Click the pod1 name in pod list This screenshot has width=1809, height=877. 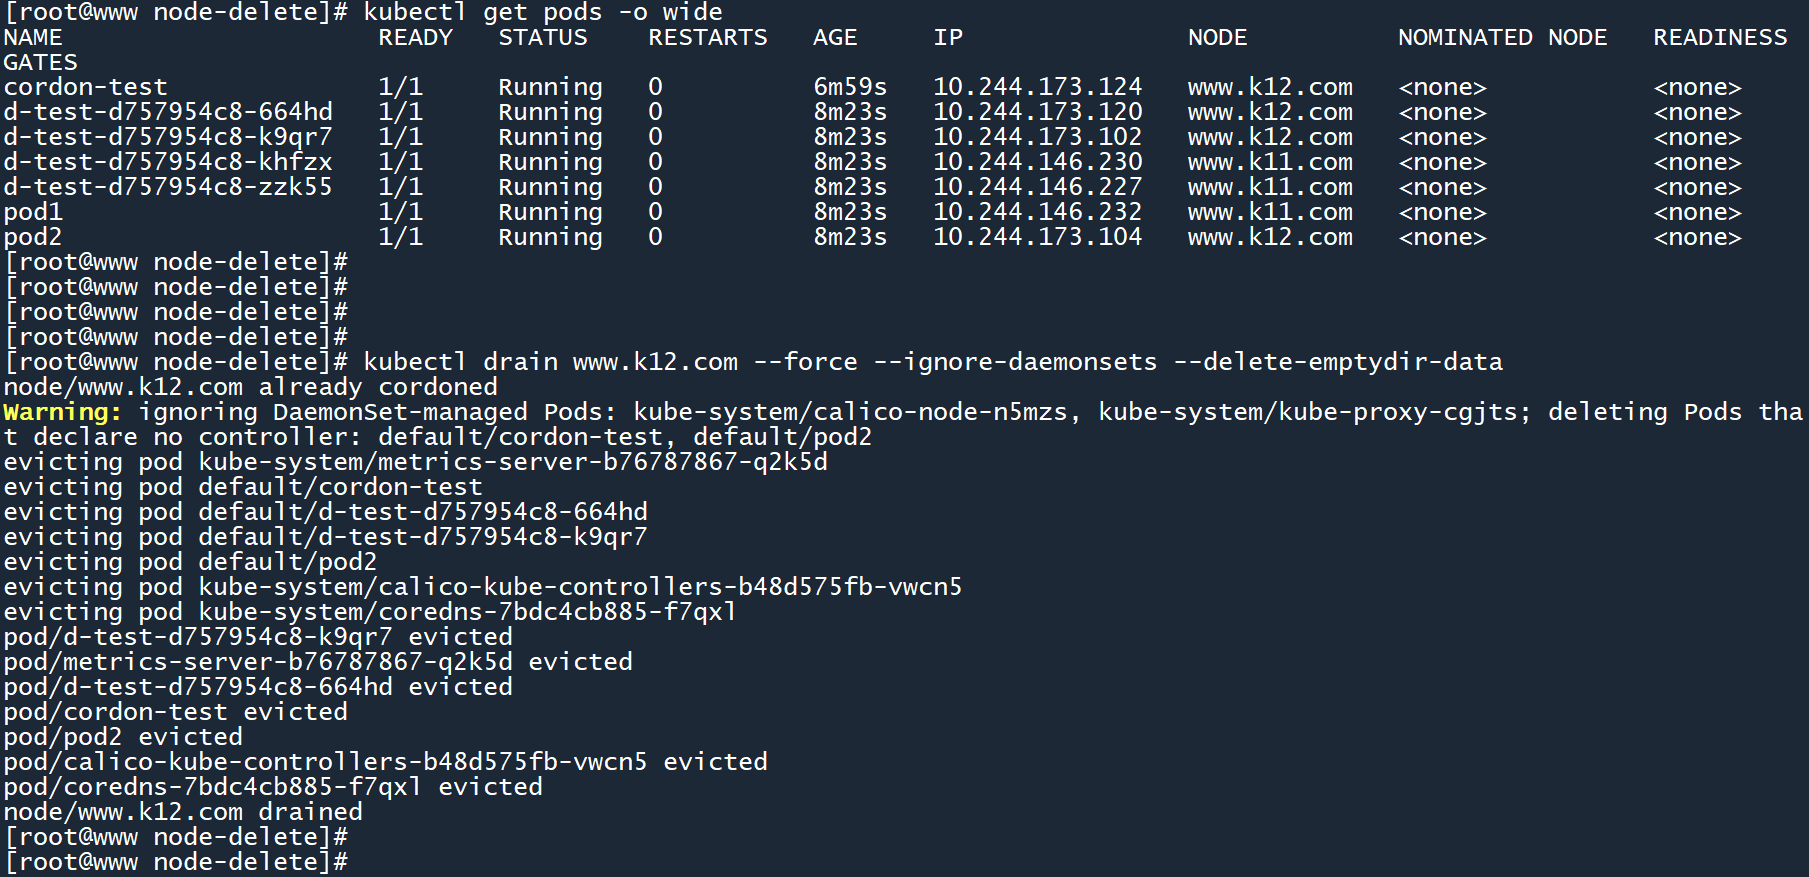(33, 212)
